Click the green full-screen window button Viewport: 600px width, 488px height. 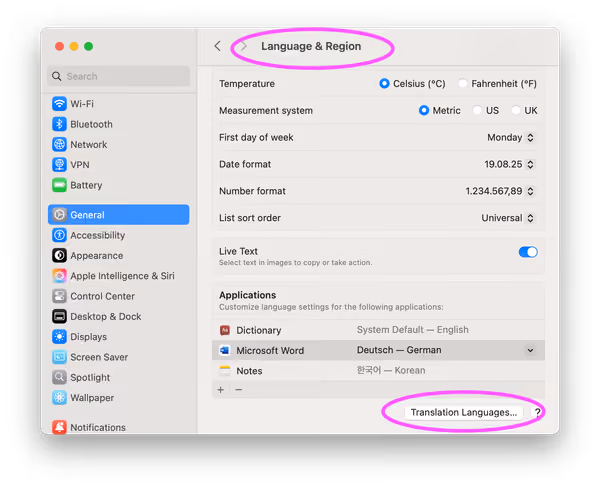pyautogui.click(x=88, y=46)
